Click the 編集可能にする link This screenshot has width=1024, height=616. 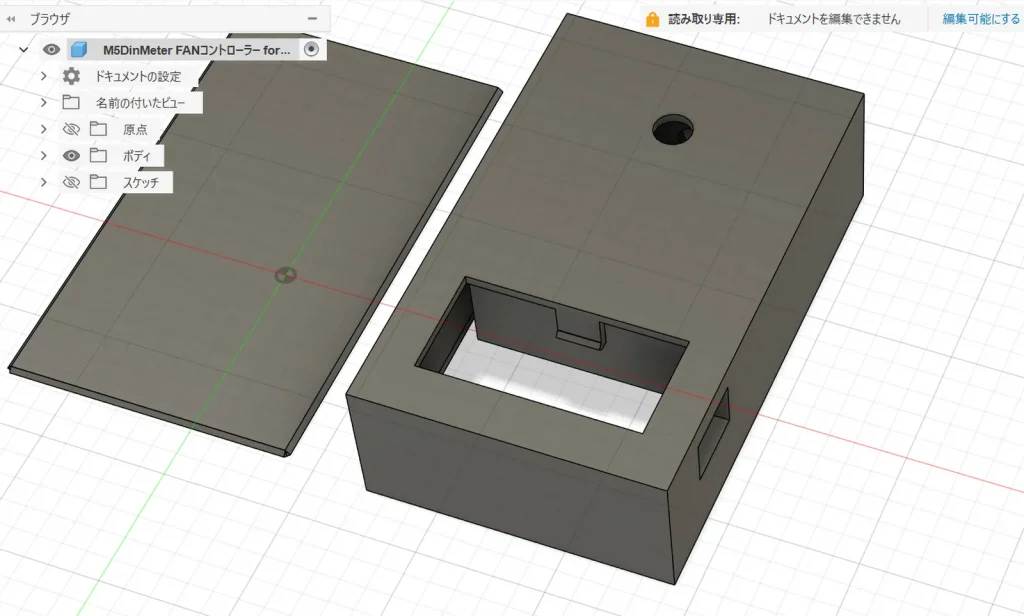pos(981,19)
